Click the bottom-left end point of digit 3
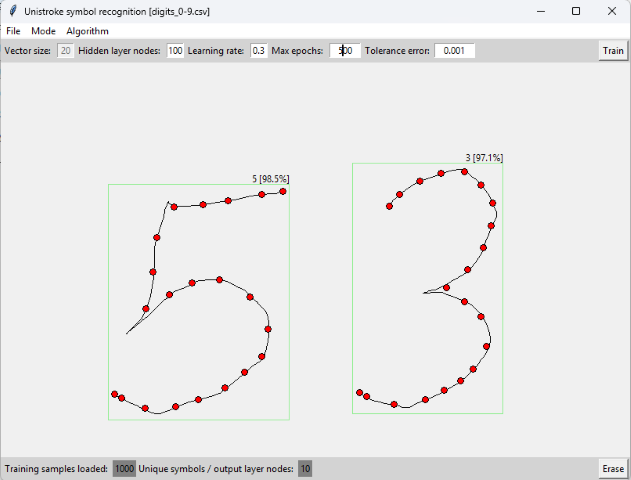Image resolution: width=631 pixels, height=480 pixels. (x=359, y=393)
